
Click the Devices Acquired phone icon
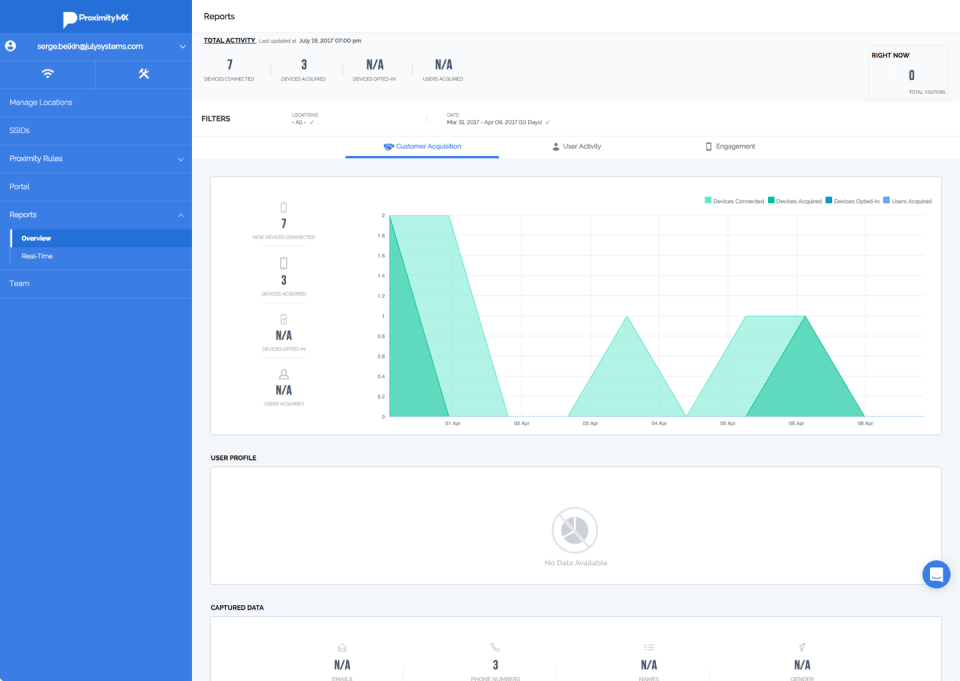[283, 263]
